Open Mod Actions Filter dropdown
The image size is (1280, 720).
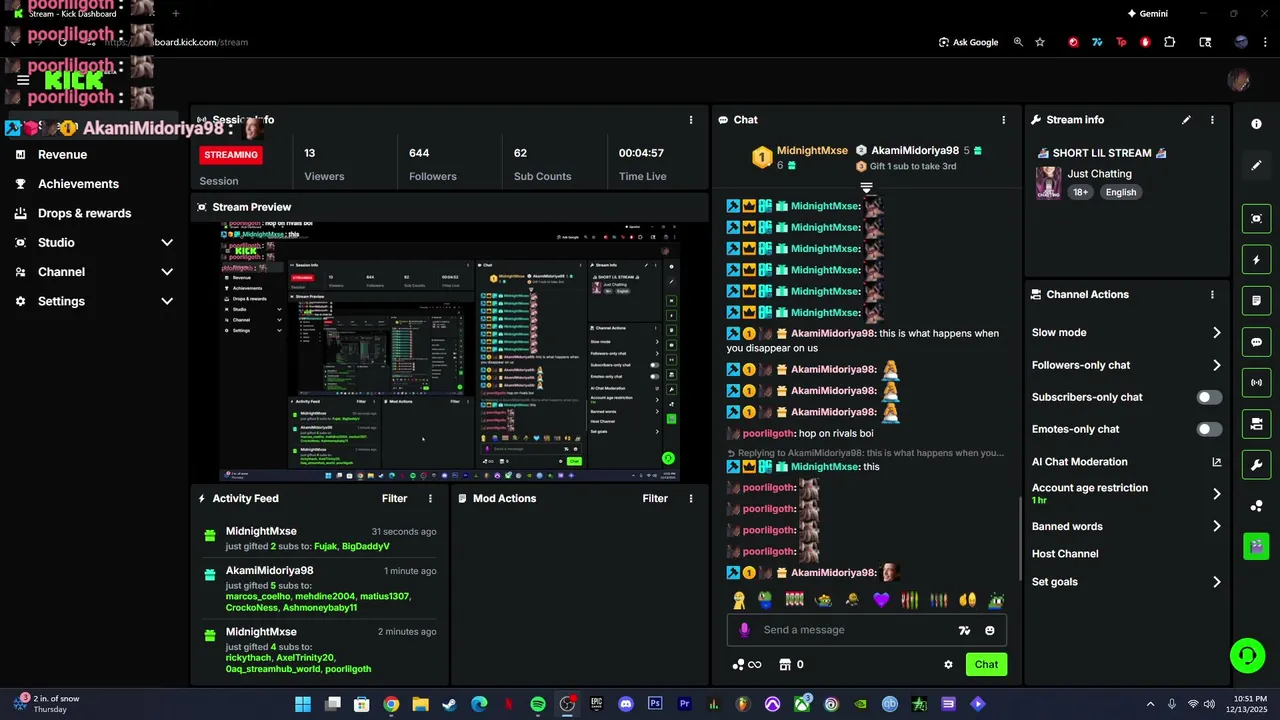pyautogui.click(x=655, y=498)
